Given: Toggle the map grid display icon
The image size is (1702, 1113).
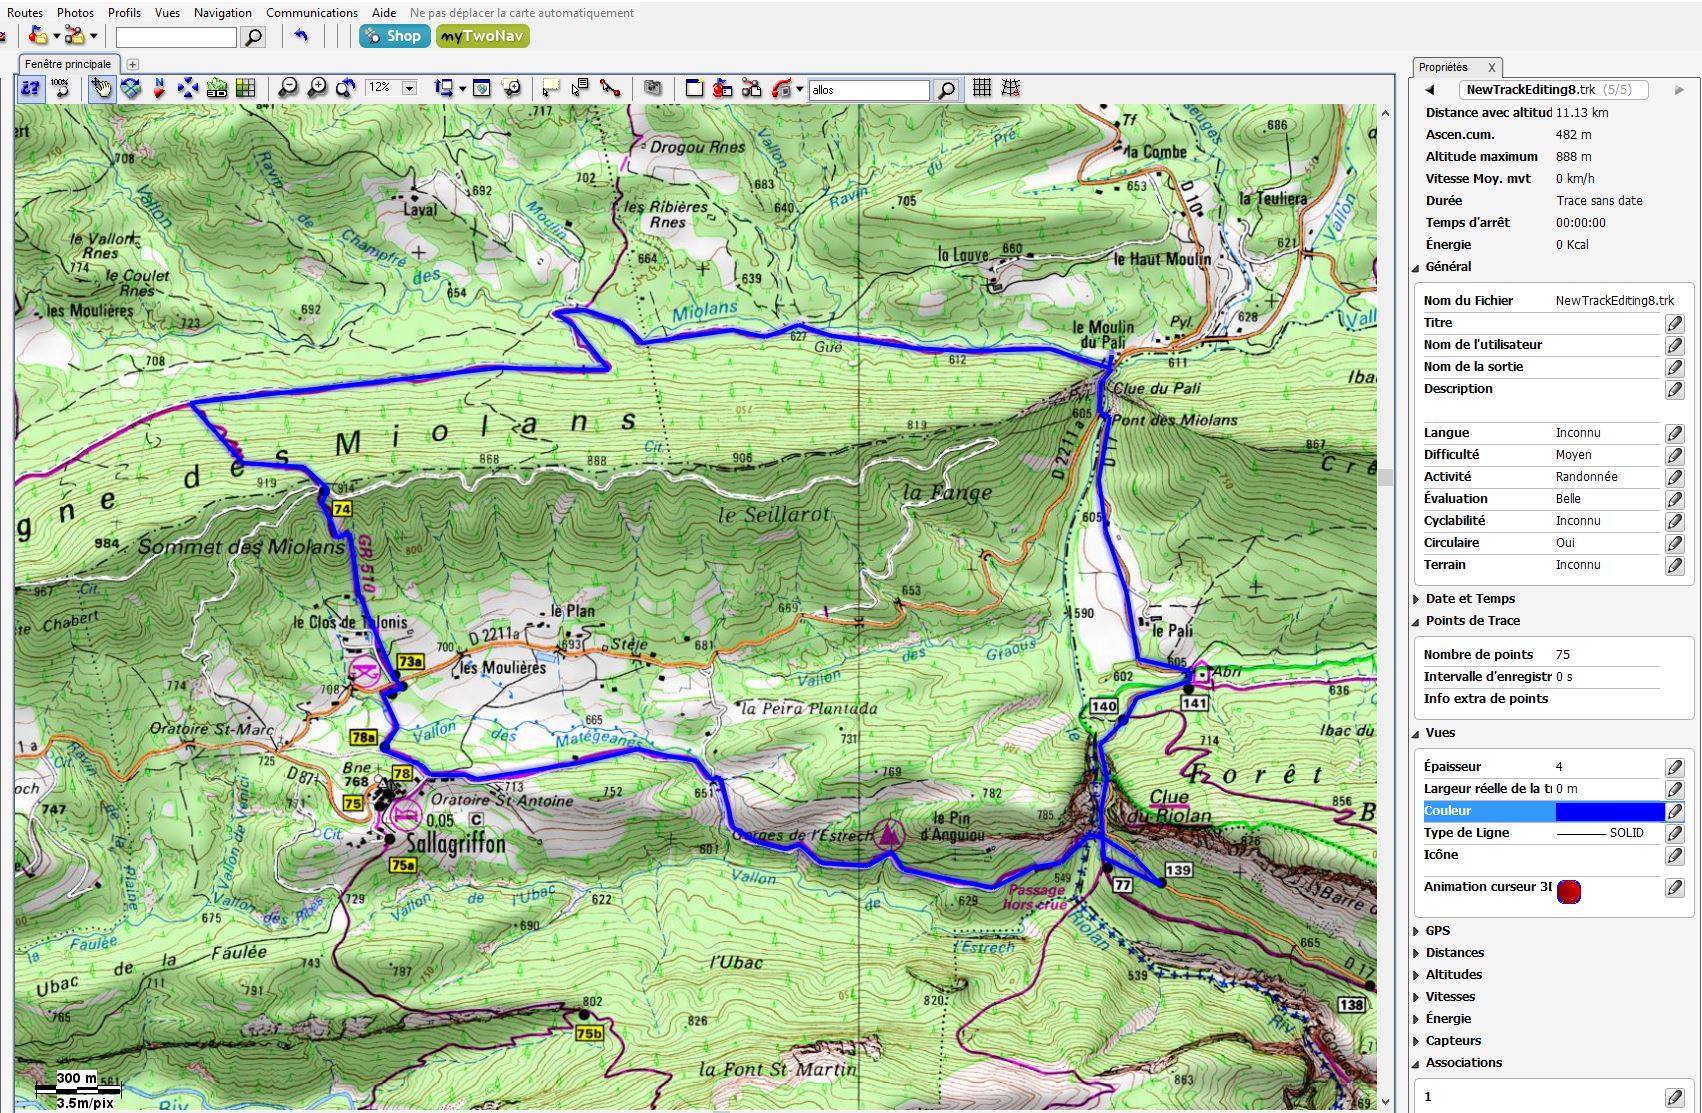Looking at the screenshot, I should [x=982, y=88].
